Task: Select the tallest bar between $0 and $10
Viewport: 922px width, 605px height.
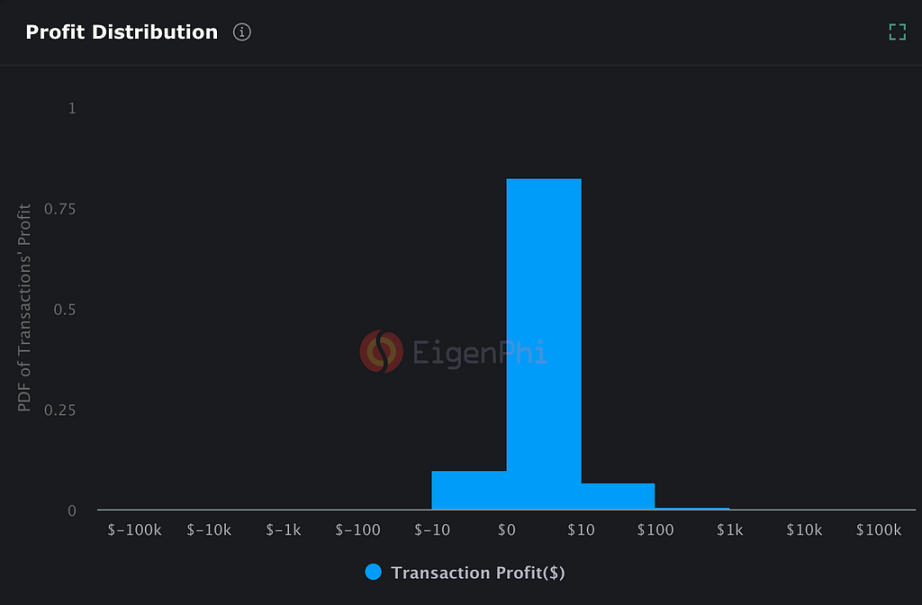Action: 544,344
